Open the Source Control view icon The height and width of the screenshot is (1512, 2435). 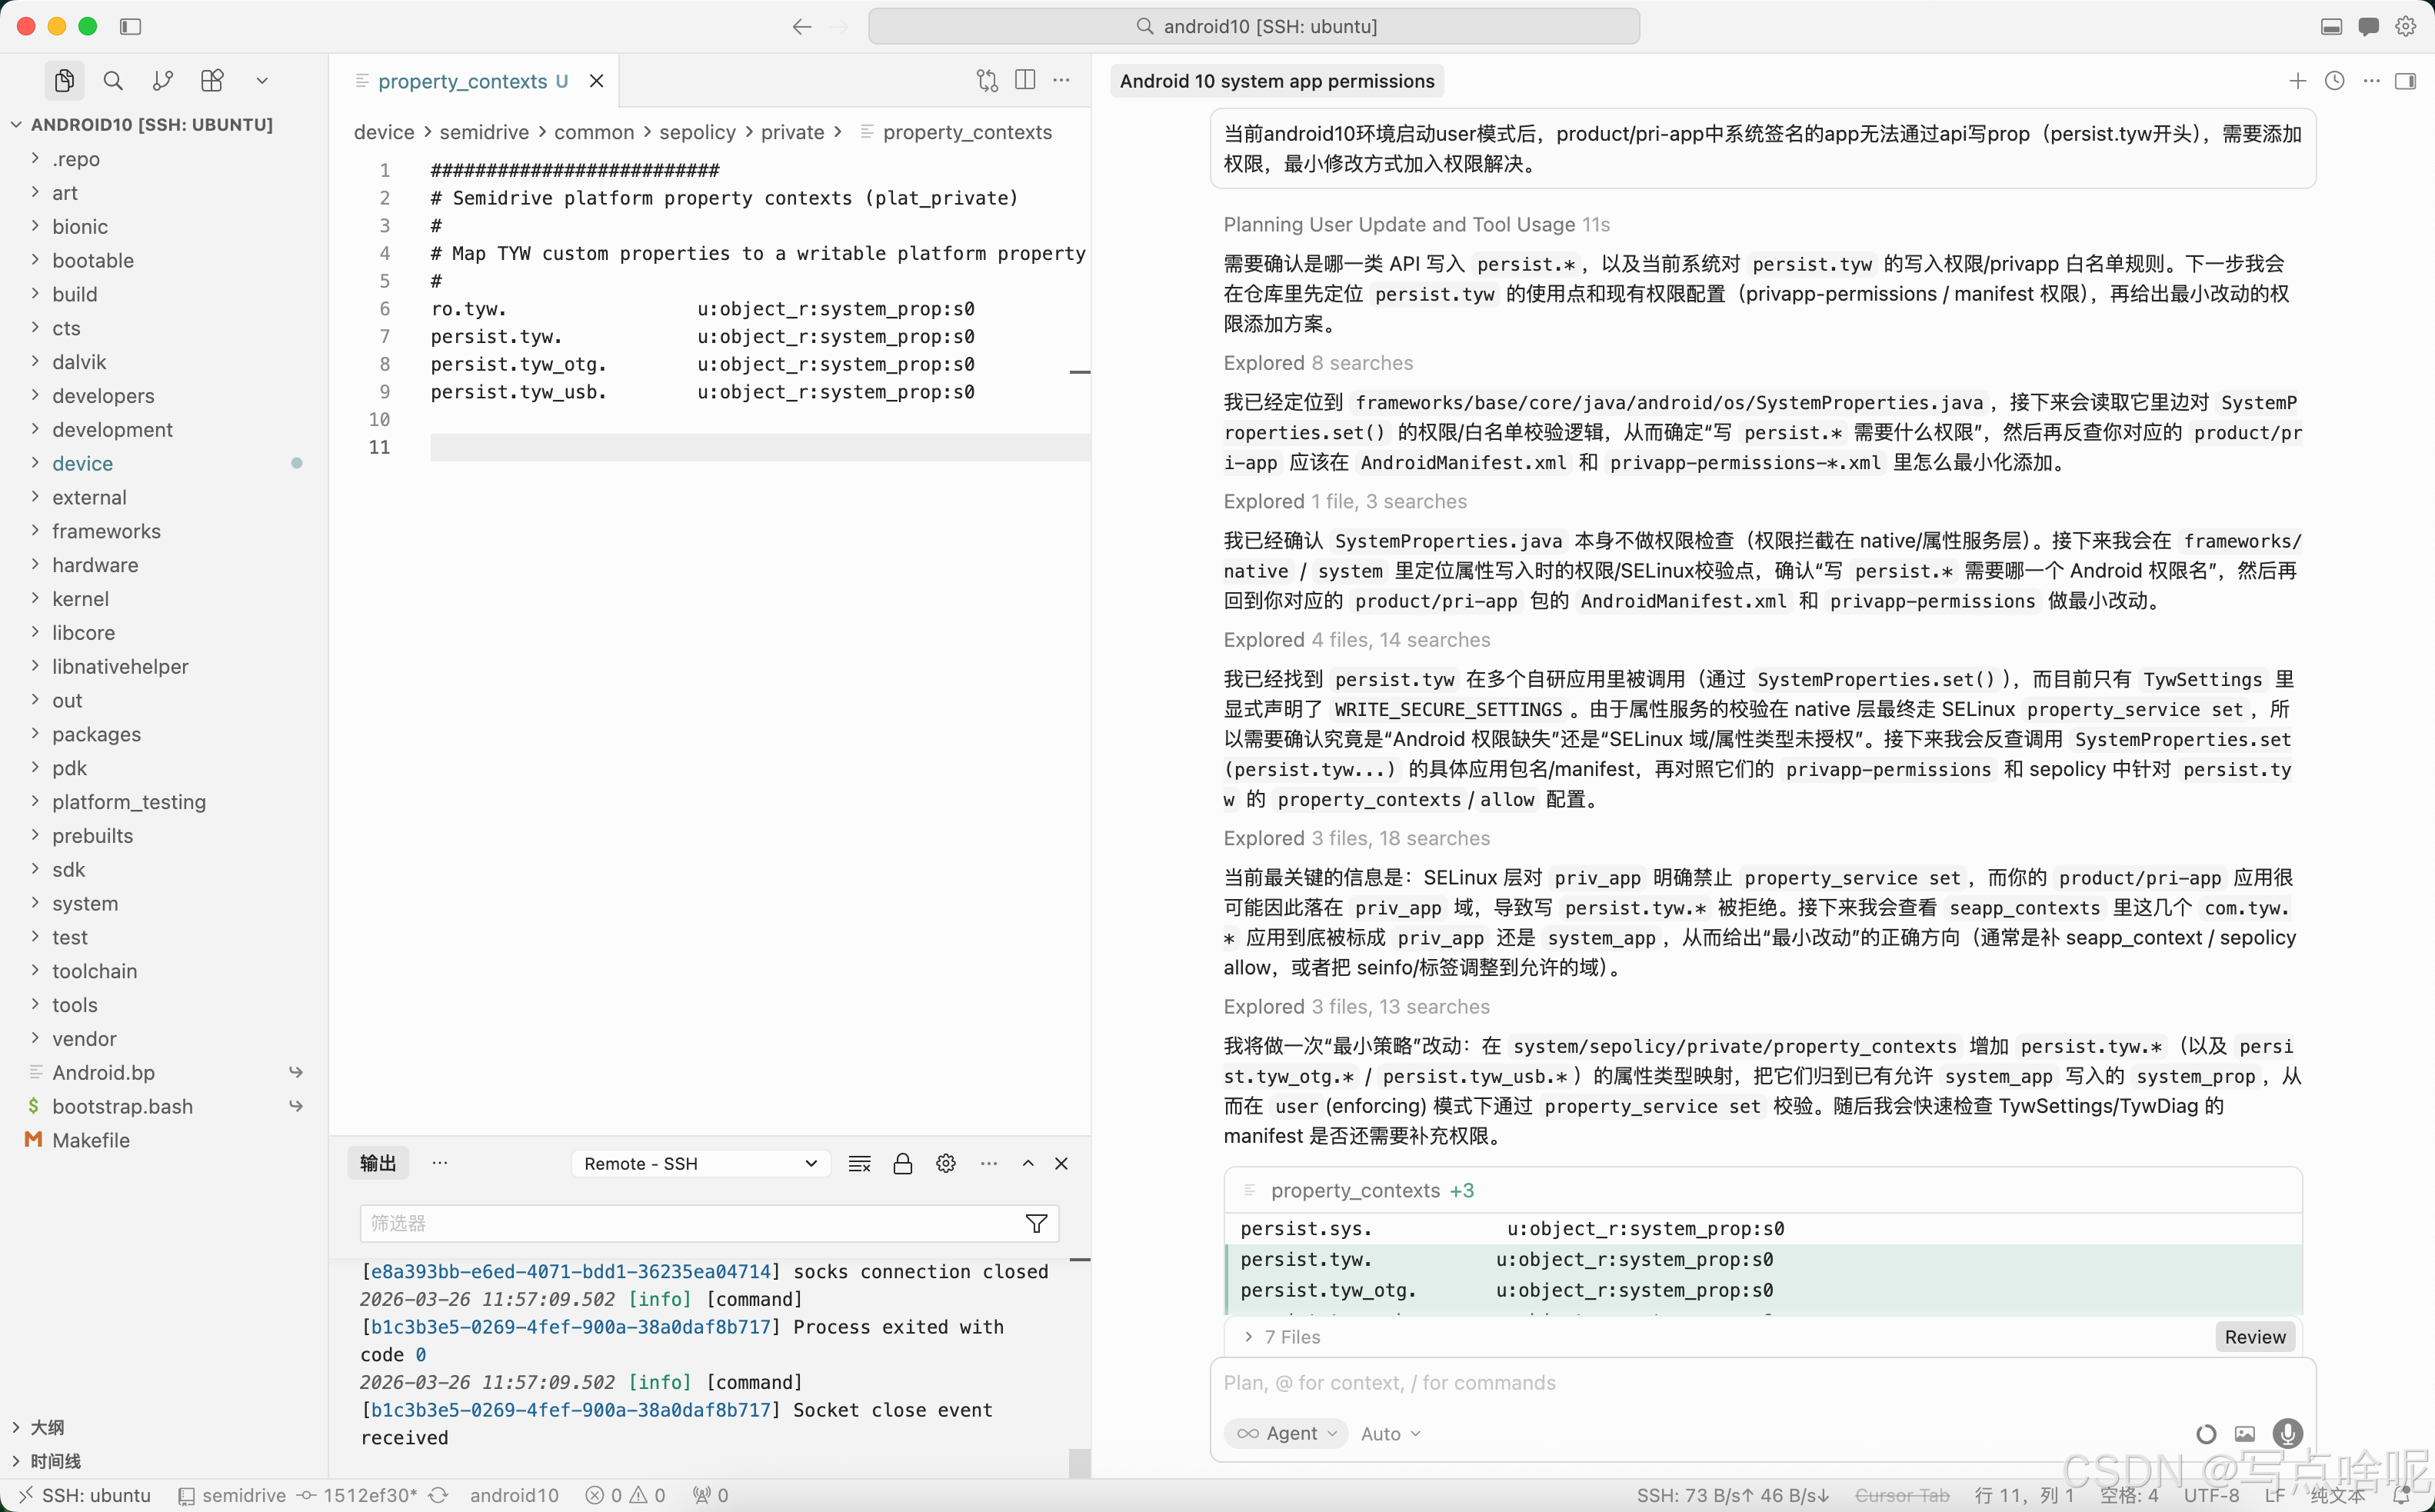pos(163,81)
